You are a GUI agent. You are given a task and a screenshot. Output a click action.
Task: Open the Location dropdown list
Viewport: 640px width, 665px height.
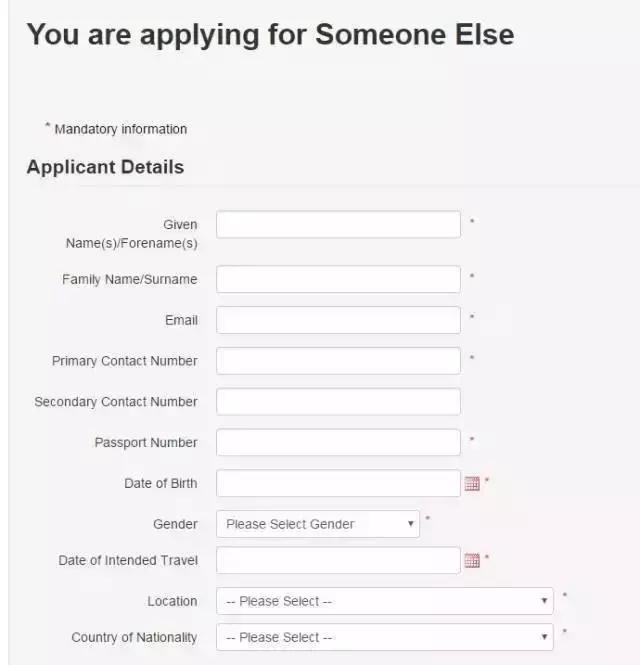click(385, 601)
